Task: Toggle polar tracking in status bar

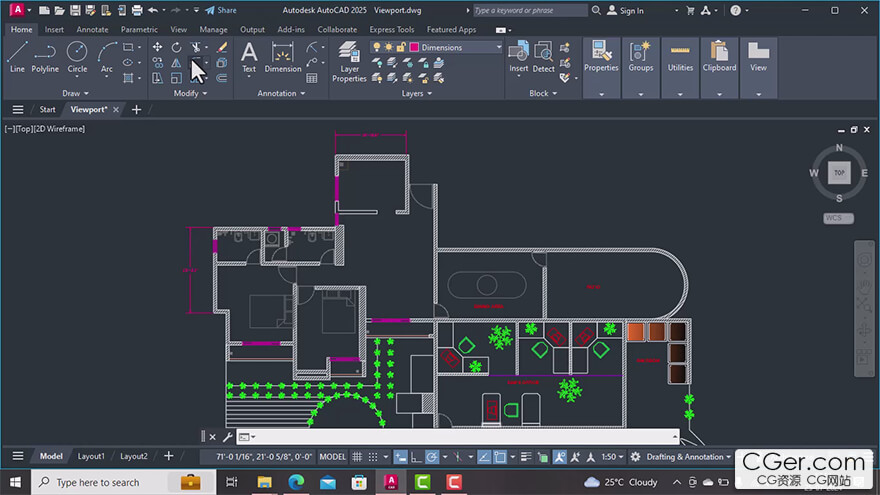Action: [x=432, y=457]
